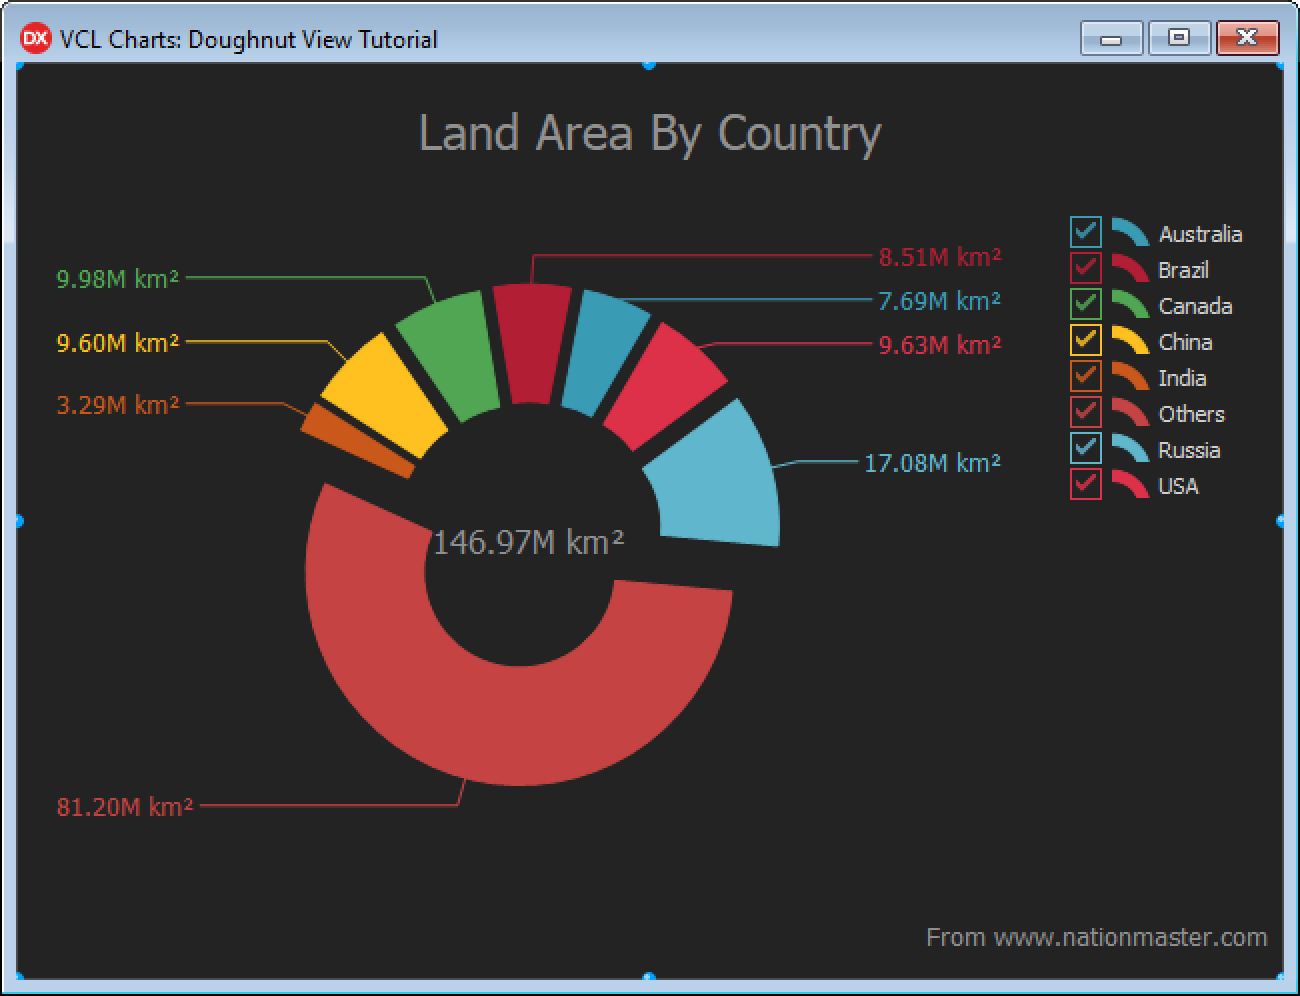Click the Canada green legend icon
Viewport: 1300px width, 996px height.
coord(1130,304)
